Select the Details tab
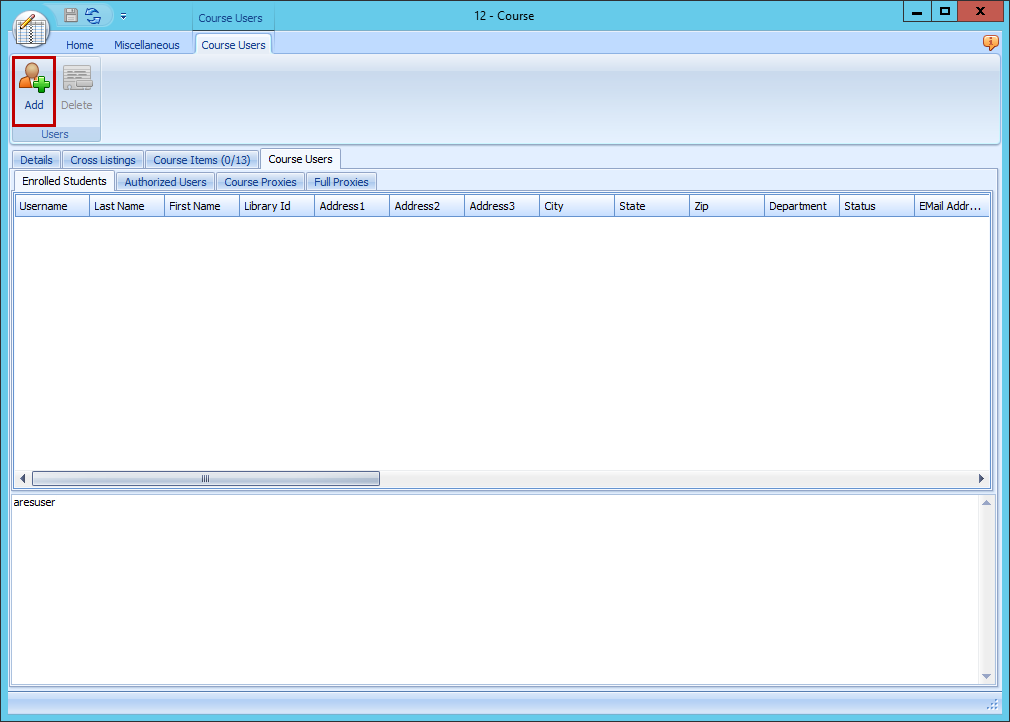 pyautogui.click(x=36, y=160)
